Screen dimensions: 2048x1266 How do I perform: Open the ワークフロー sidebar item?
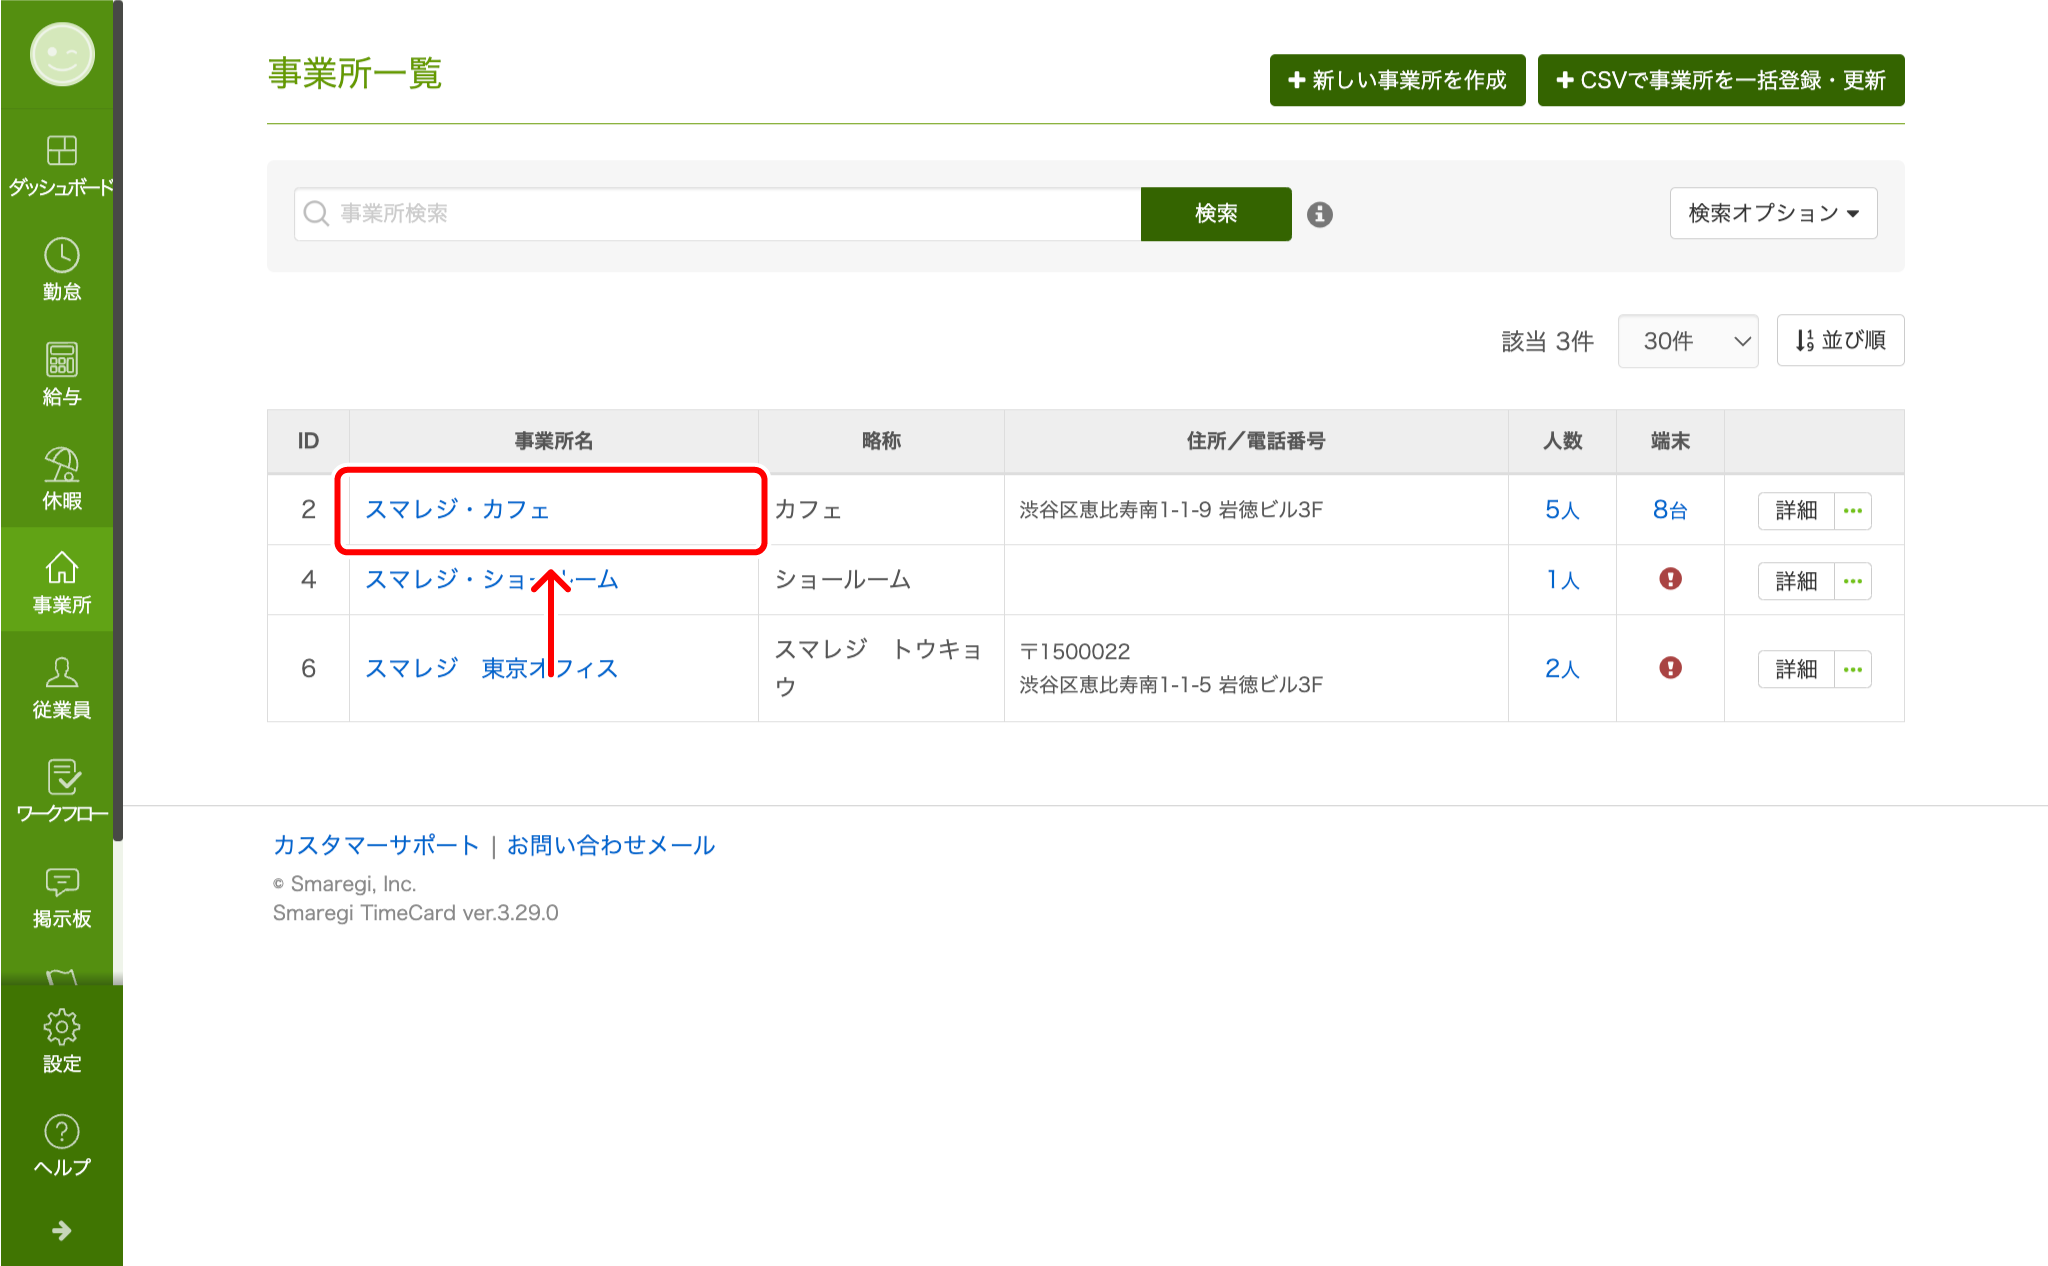click(62, 792)
